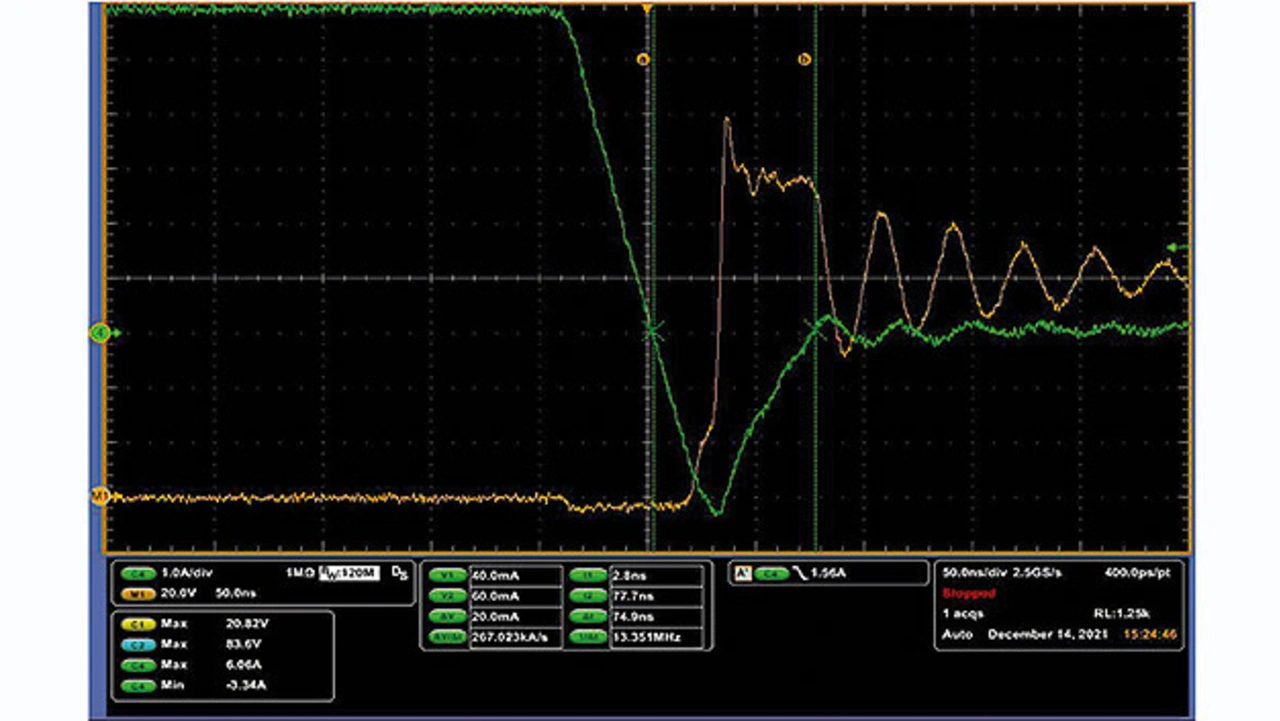1280x721 pixels.
Task: Click the trigger position marker at top
Action: click(x=649, y=9)
